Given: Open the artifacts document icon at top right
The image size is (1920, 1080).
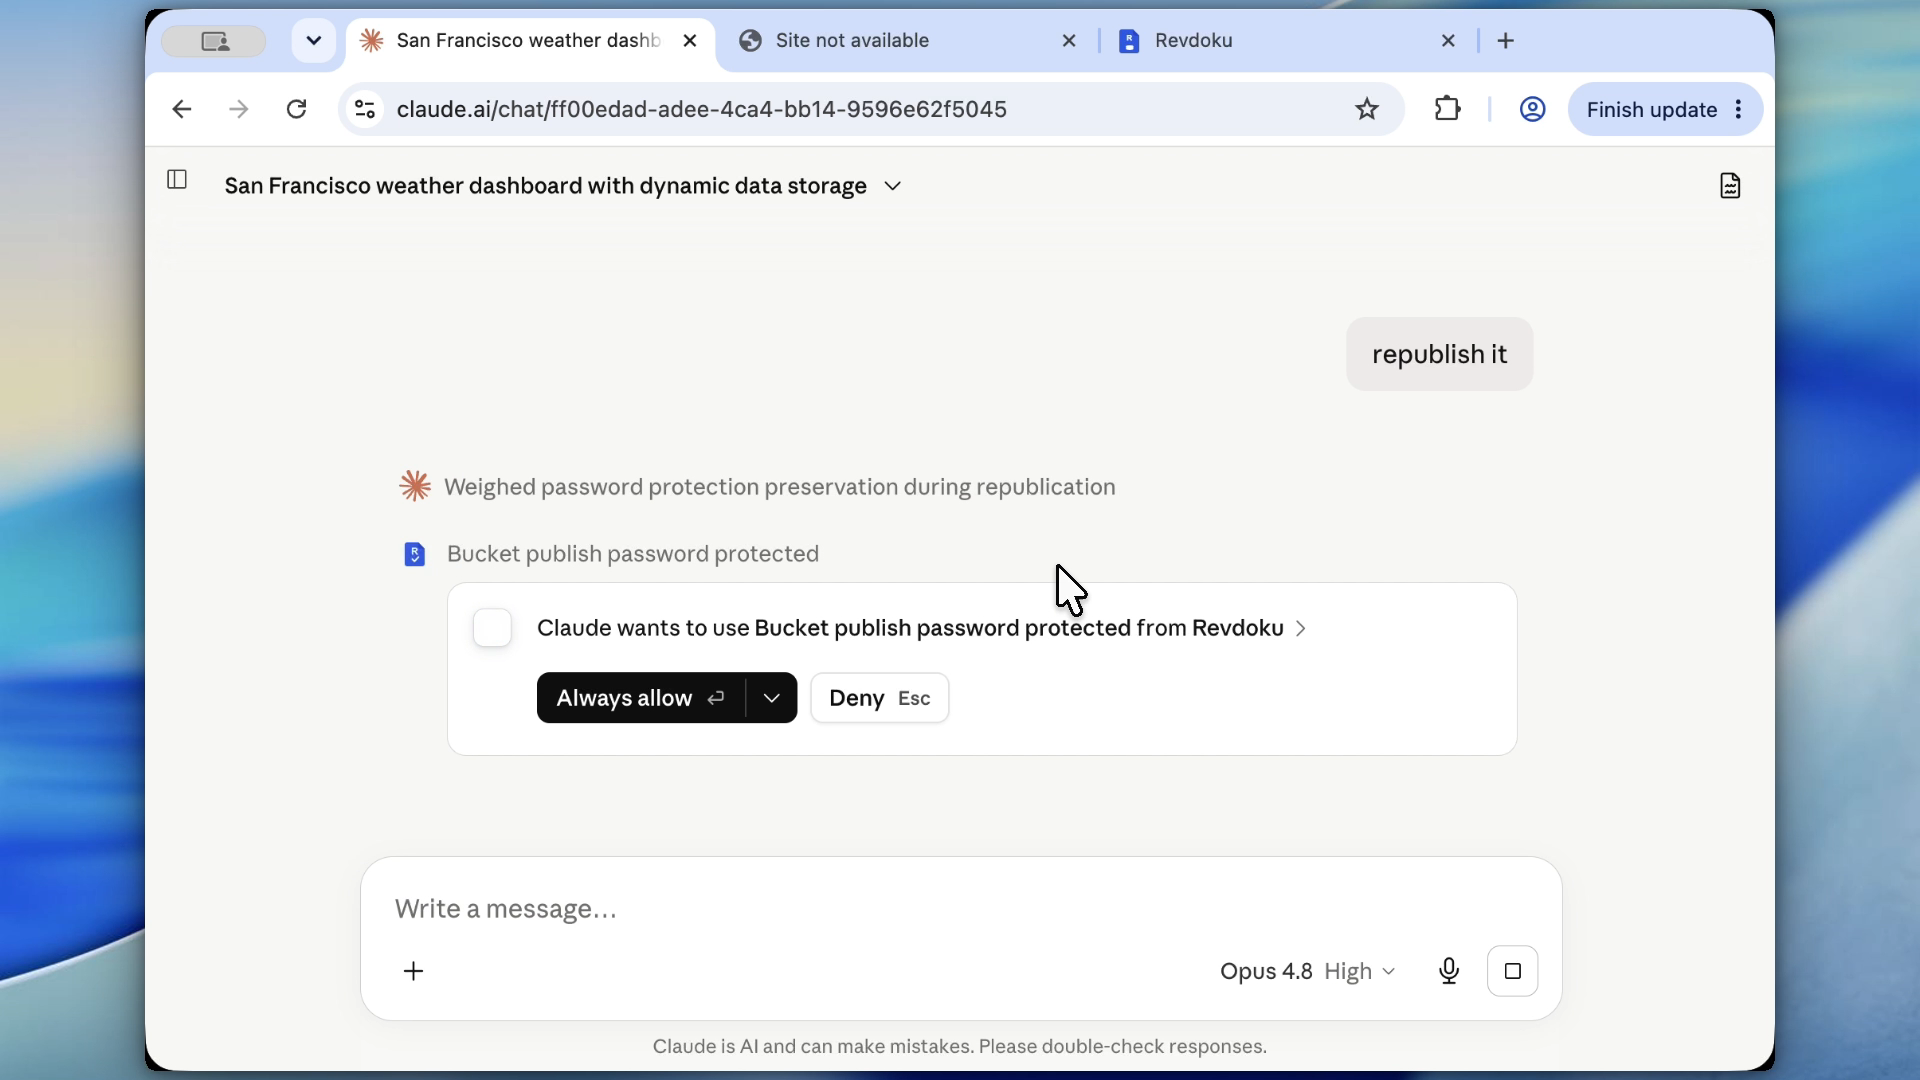Looking at the screenshot, I should click(1730, 185).
